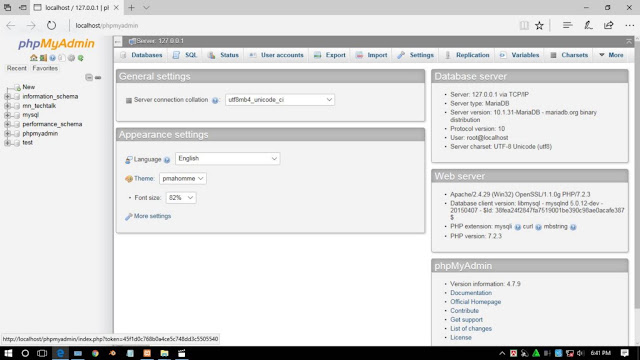
Task: Open the Contribute link
Action: click(464, 311)
